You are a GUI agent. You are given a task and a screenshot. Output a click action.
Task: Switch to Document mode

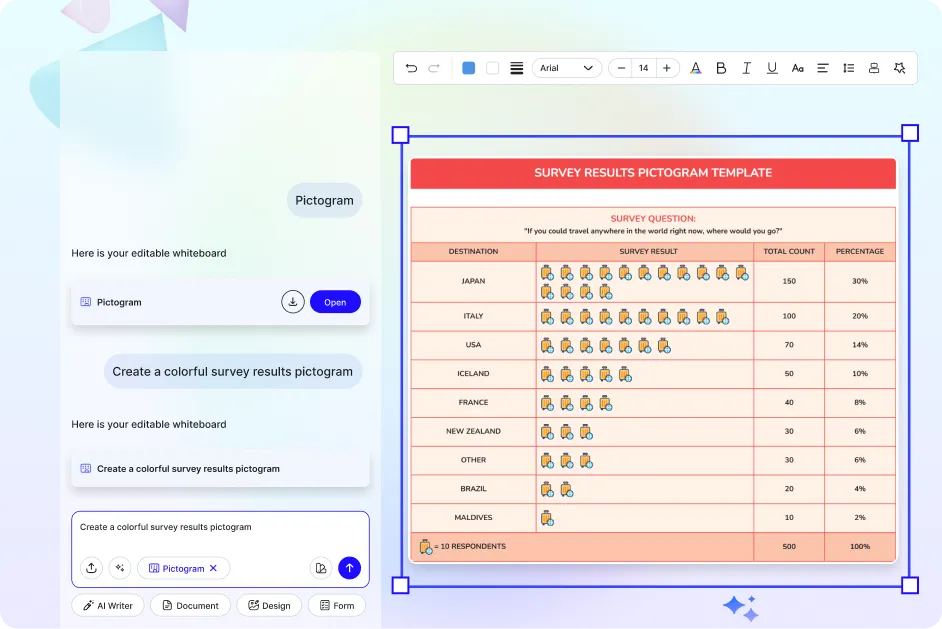[190, 605]
